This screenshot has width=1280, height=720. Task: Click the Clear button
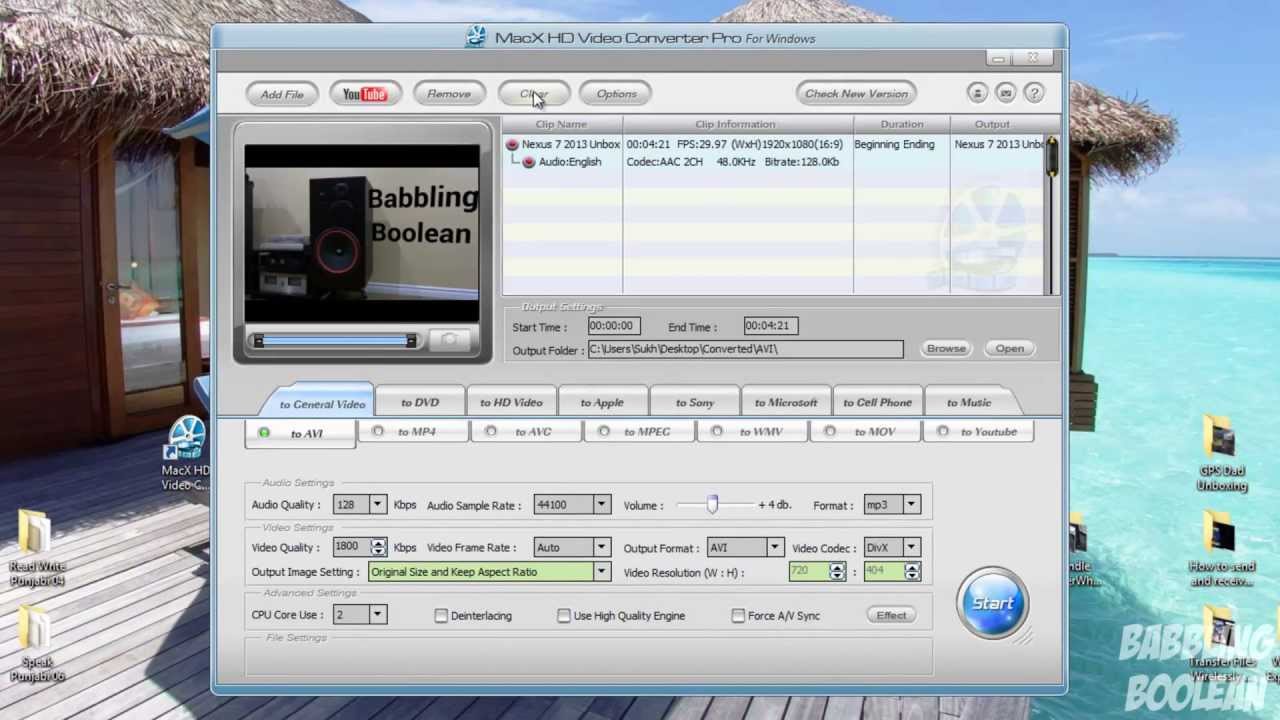pyautogui.click(x=534, y=94)
